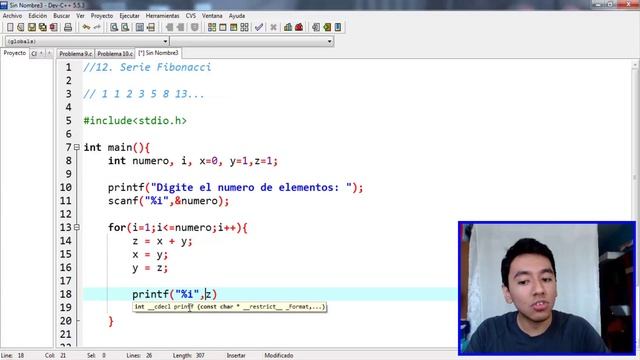Save all files toolbar icon

coord(42,27)
